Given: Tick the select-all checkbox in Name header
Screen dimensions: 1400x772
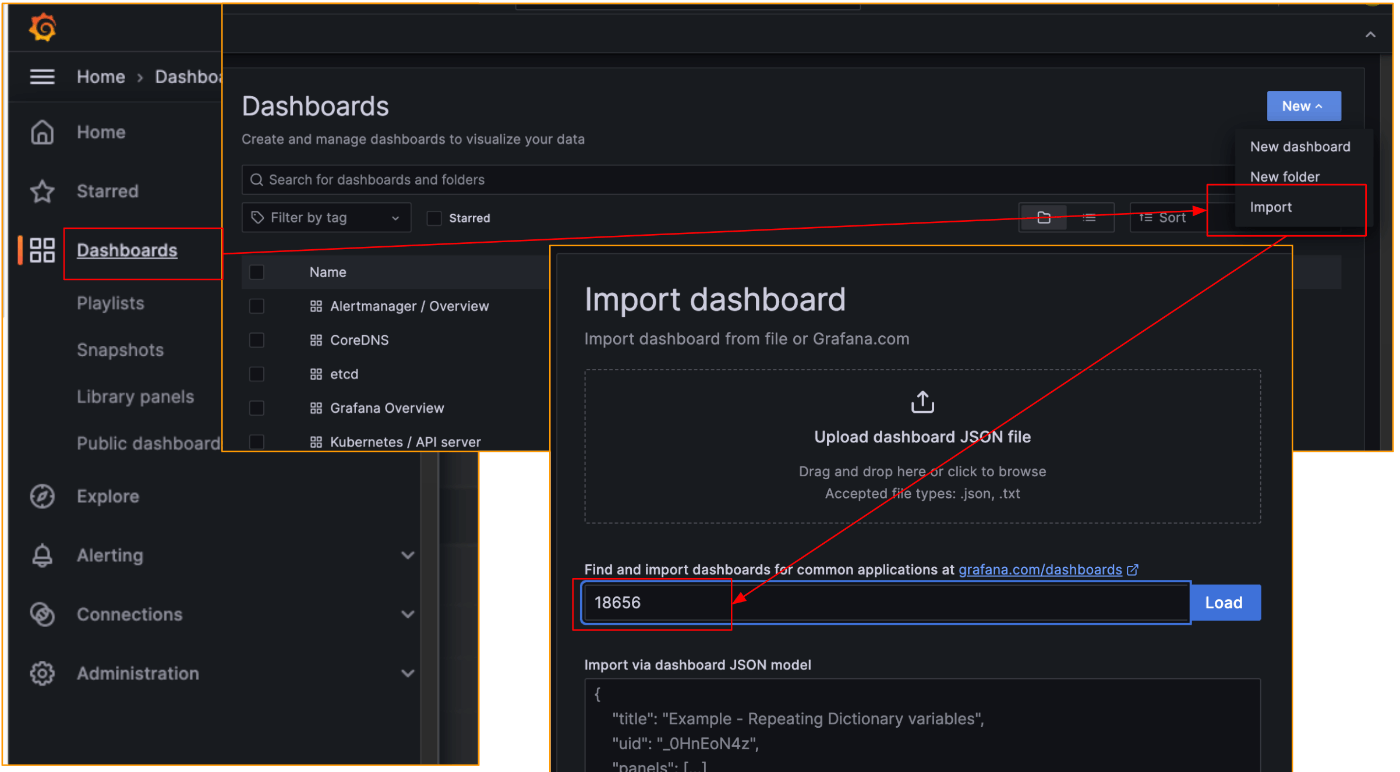Looking at the screenshot, I should 257,272.
